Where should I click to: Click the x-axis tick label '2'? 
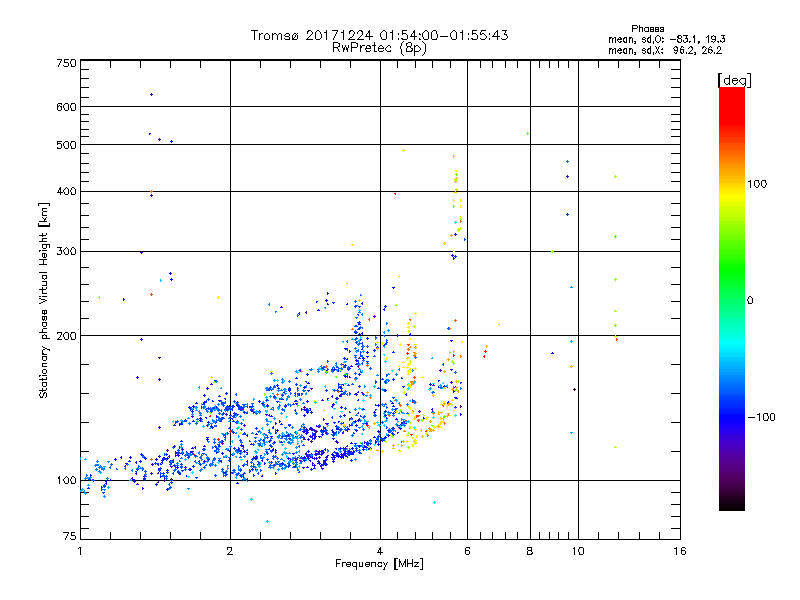[x=230, y=551]
